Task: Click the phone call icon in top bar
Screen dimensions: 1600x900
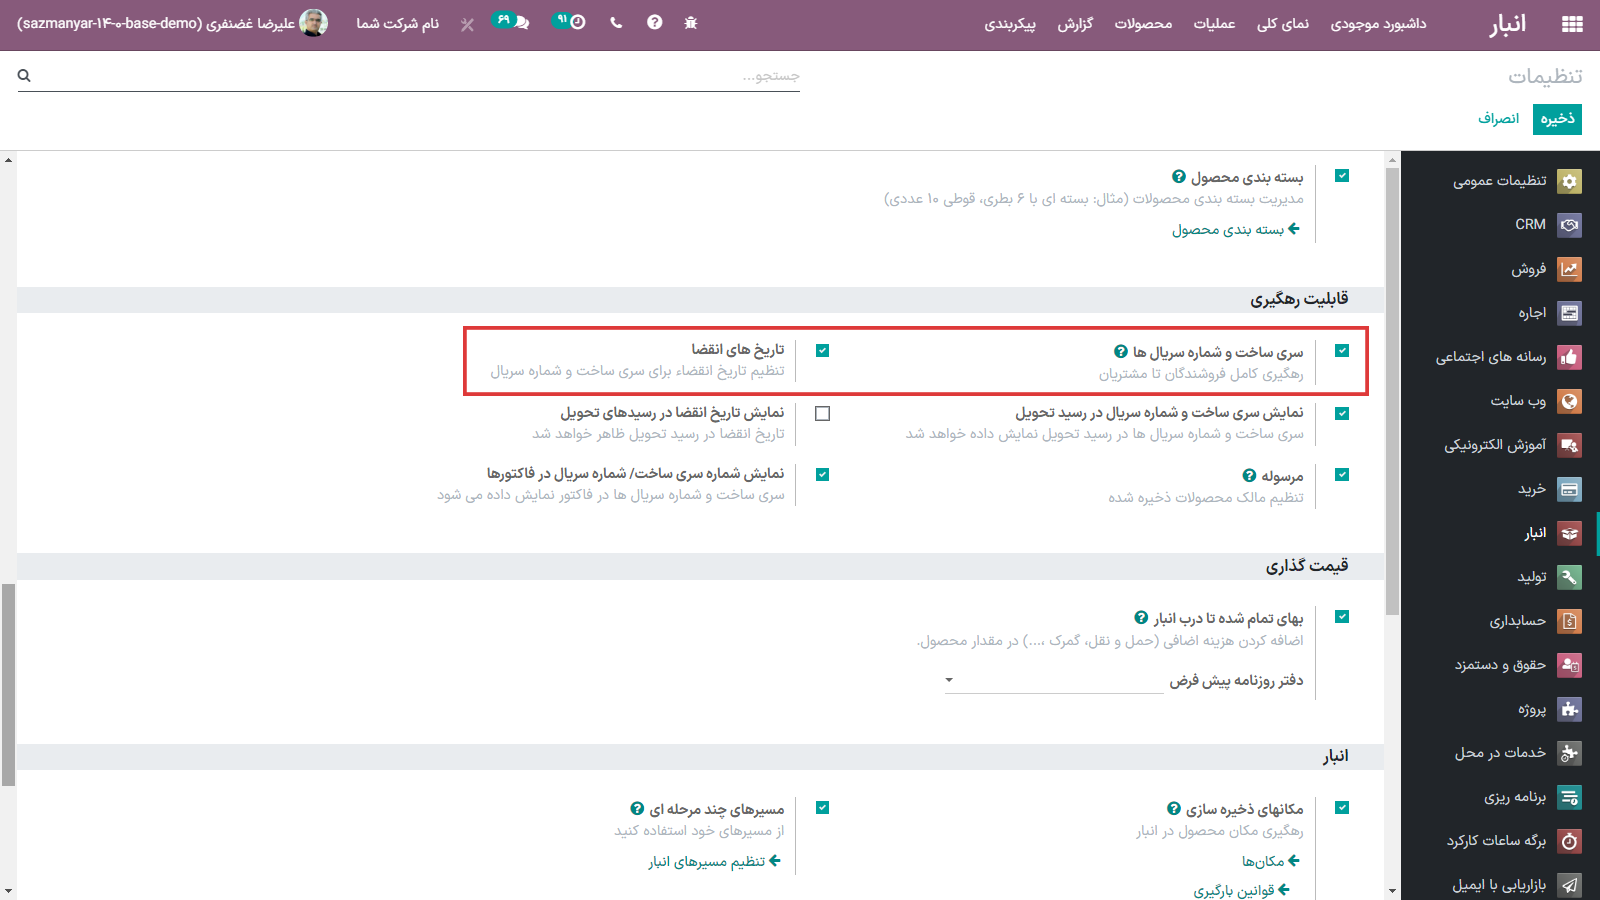Action: click(x=616, y=23)
